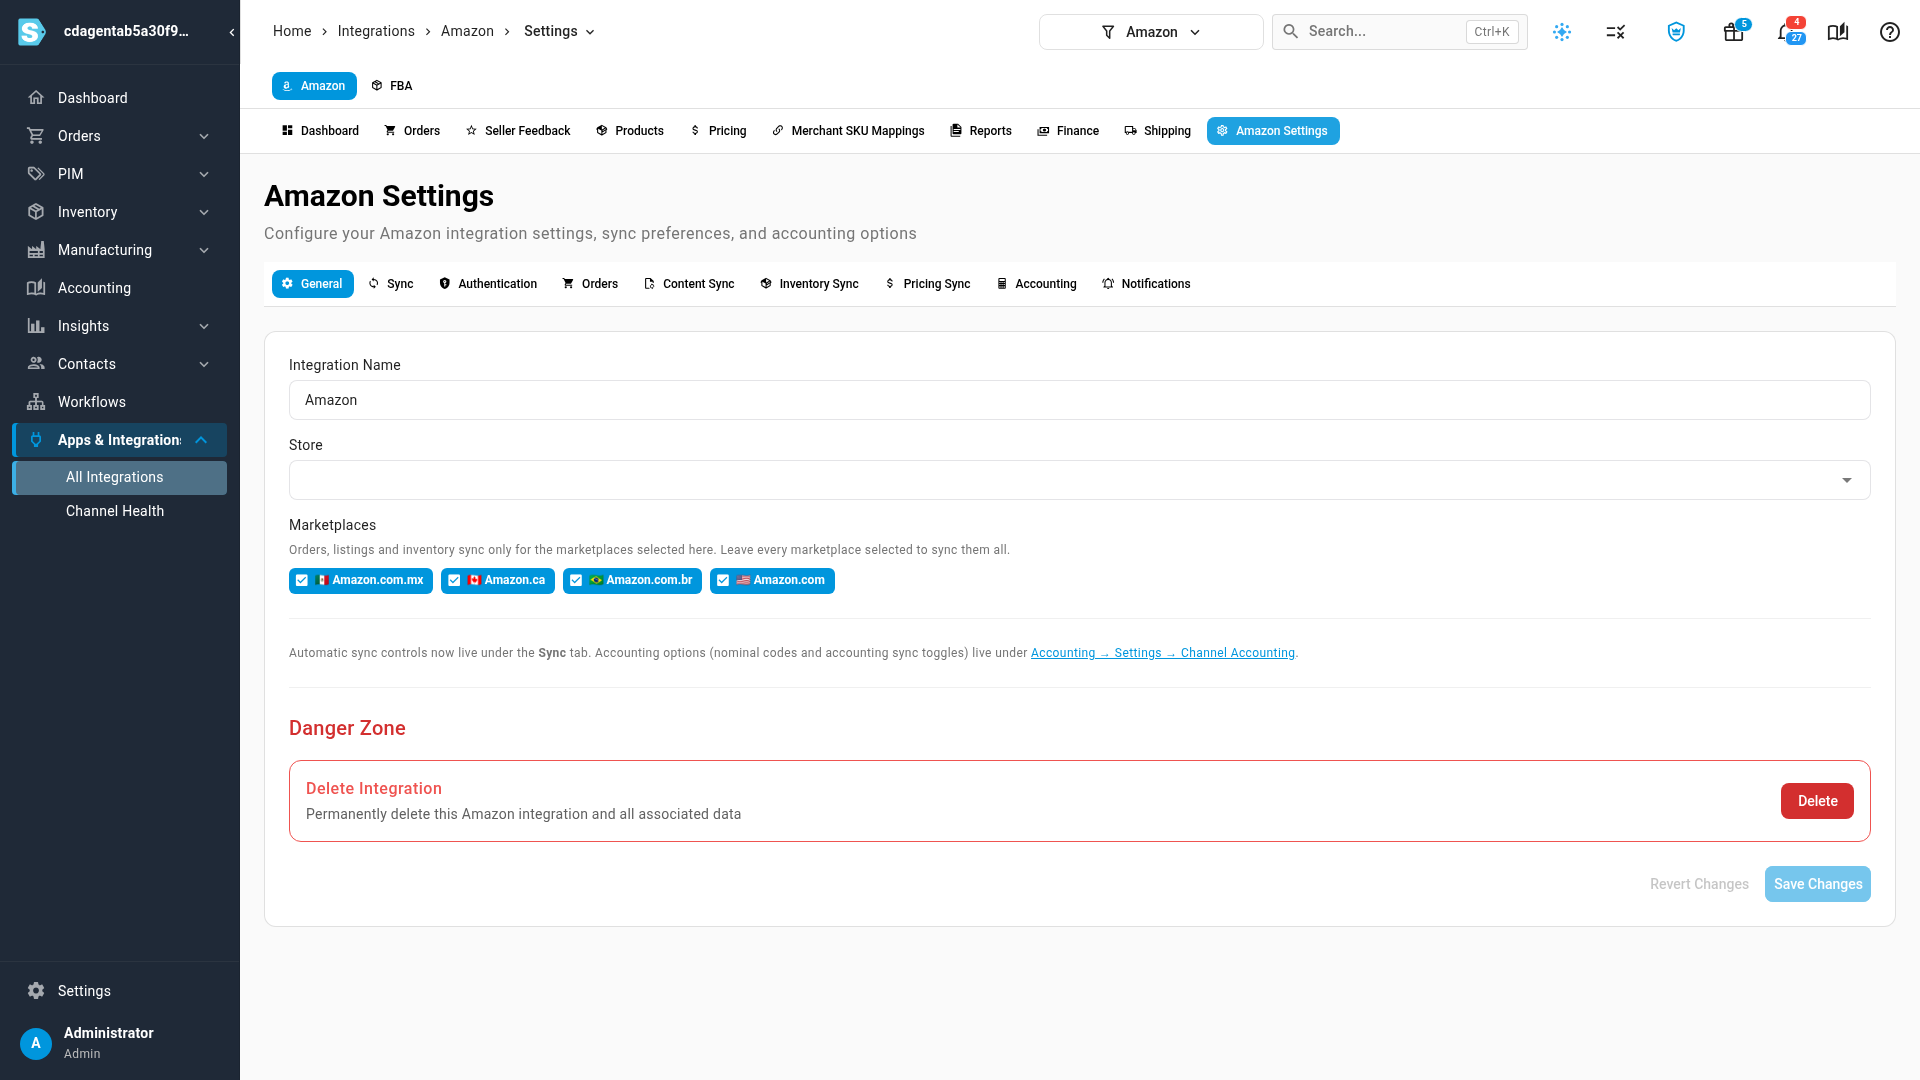Click the red Delete button
The height and width of the screenshot is (1080, 1920).
click(x=1817, y=801)
